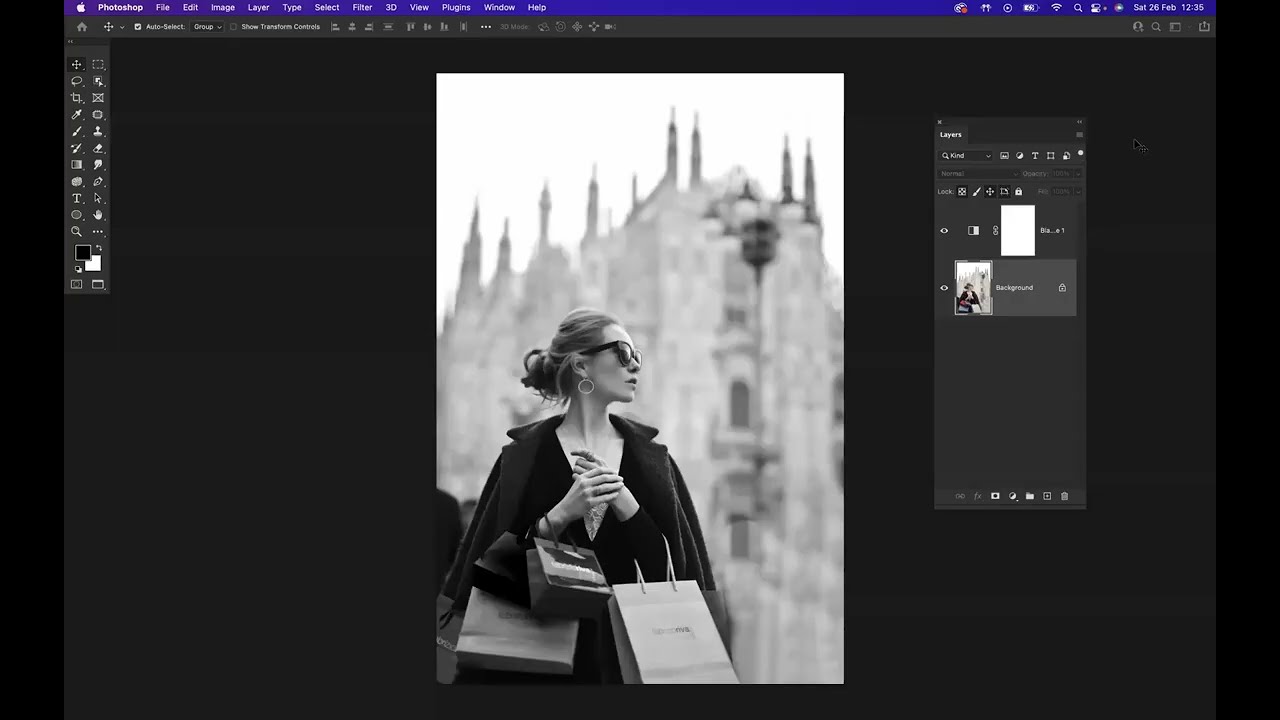The height and width of the screenshot is (720, 1280).
Task: Select the Object Selection tool
Action: click(x=98, y=81)
